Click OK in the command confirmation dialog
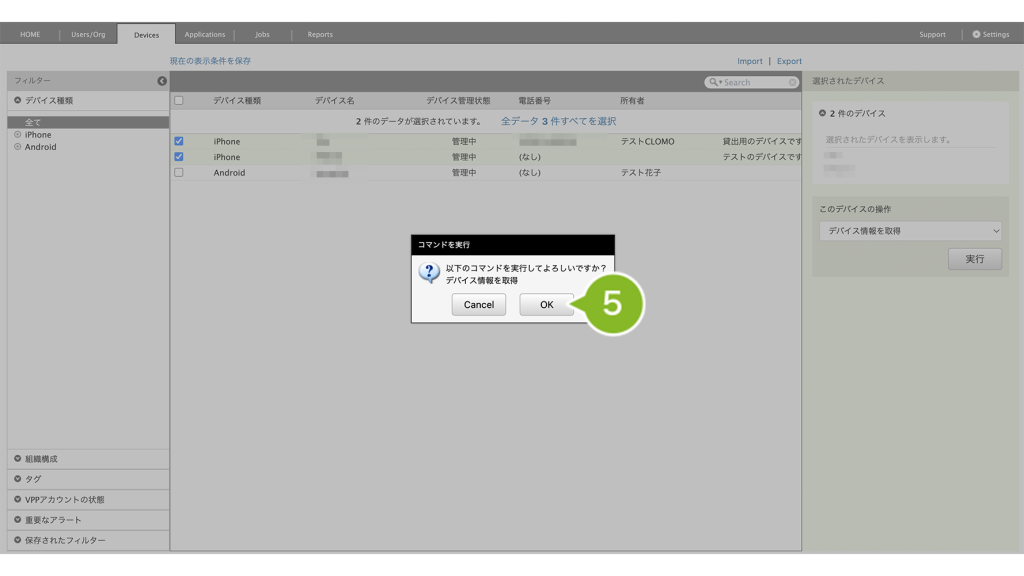Viewport: 1024px width, 576px height. [x=546, y=305]
